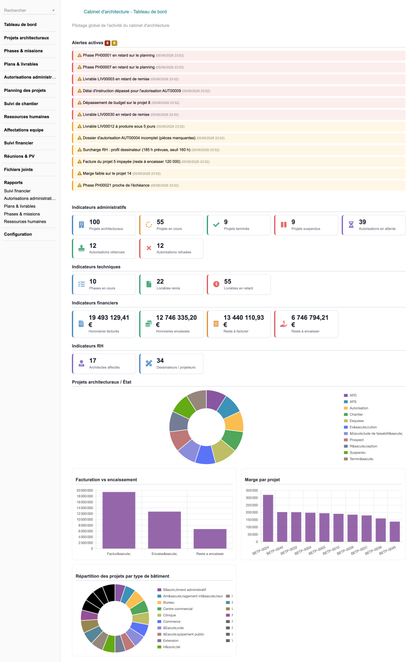The image size is (416, 662).
Task: Click the Architectes affectés person icon
Action: [x=82, y=364]
